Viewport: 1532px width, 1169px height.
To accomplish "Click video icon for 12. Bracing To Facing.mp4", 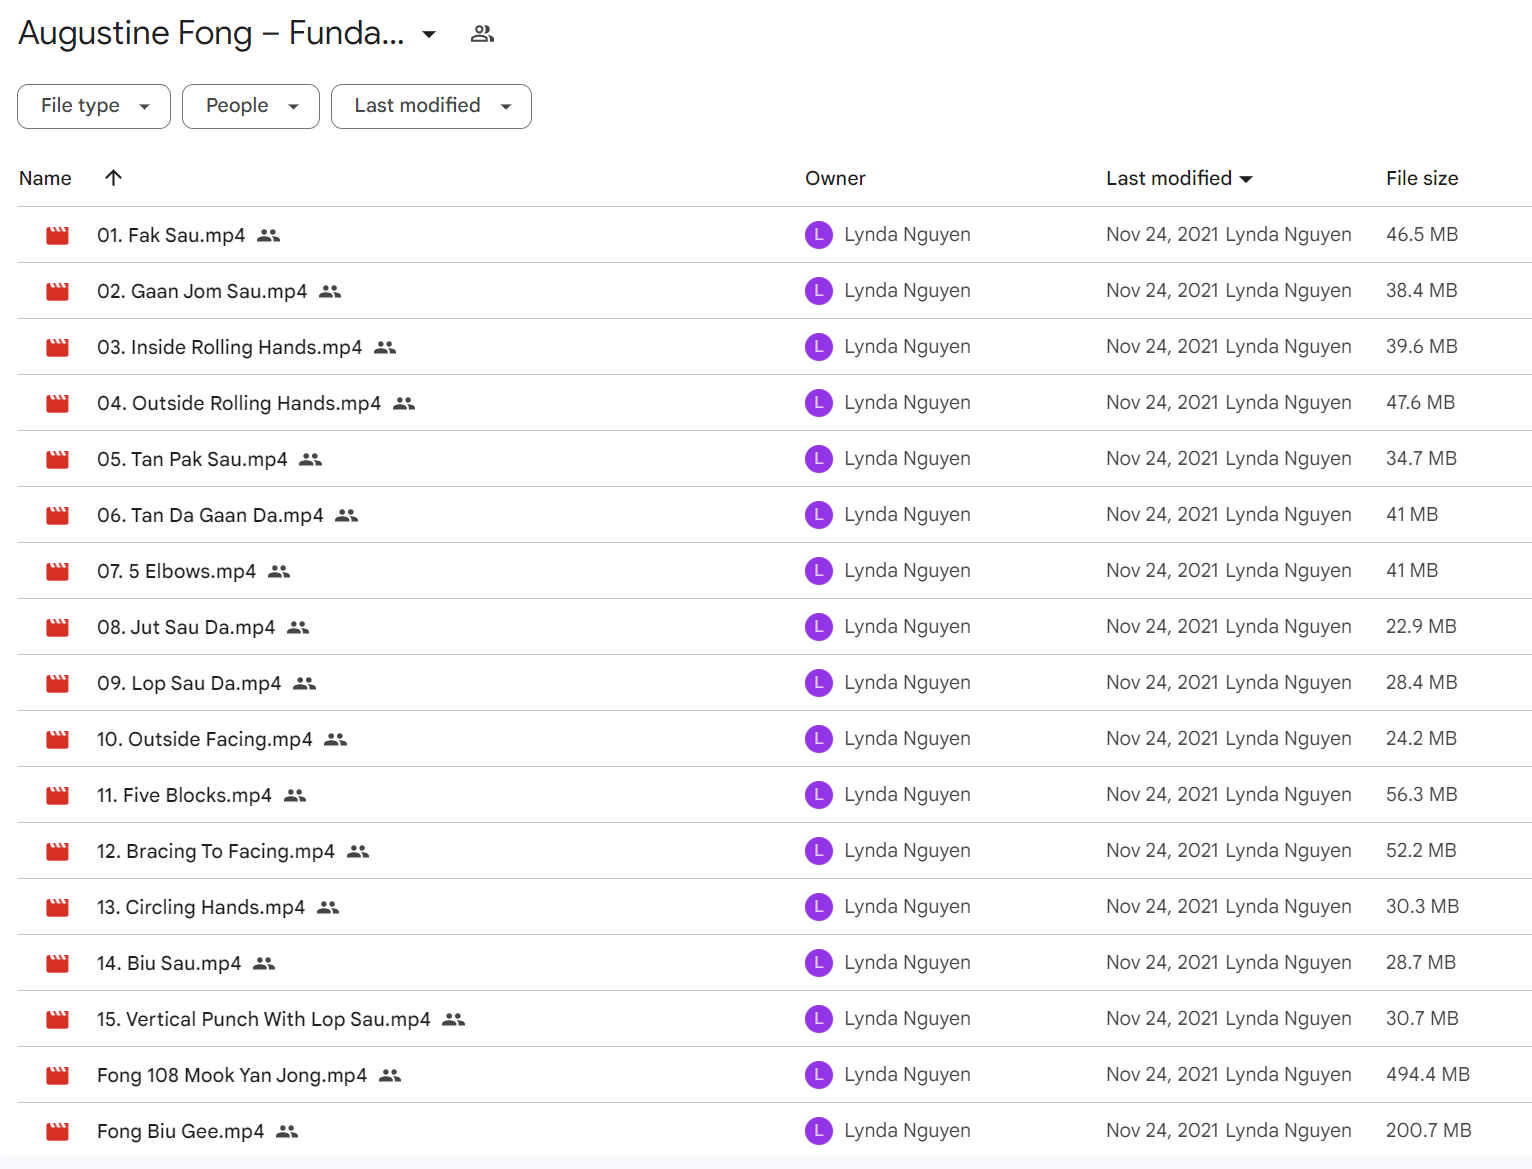I will [x=58, y=851].
